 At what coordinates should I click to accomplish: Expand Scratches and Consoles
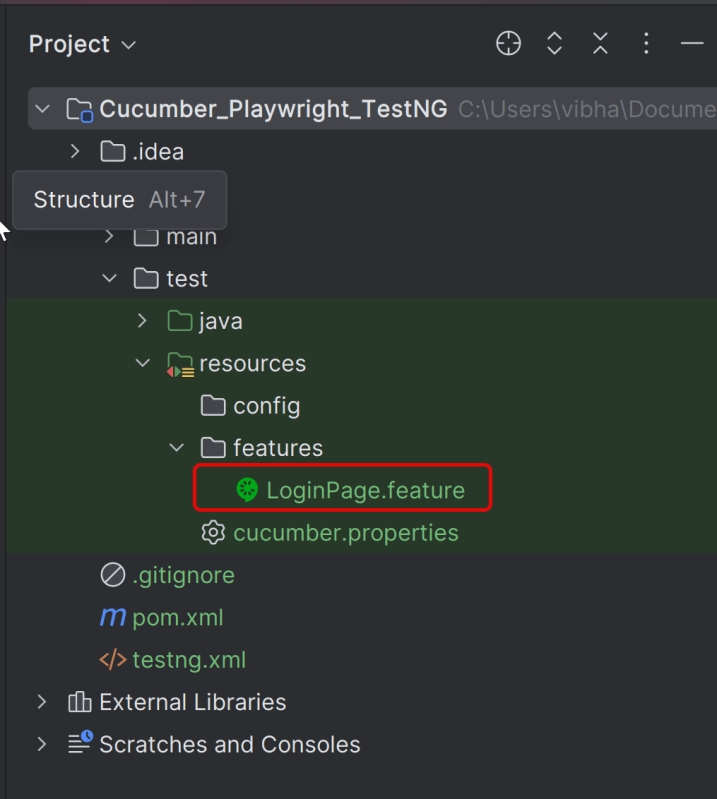tap(42, 744)
